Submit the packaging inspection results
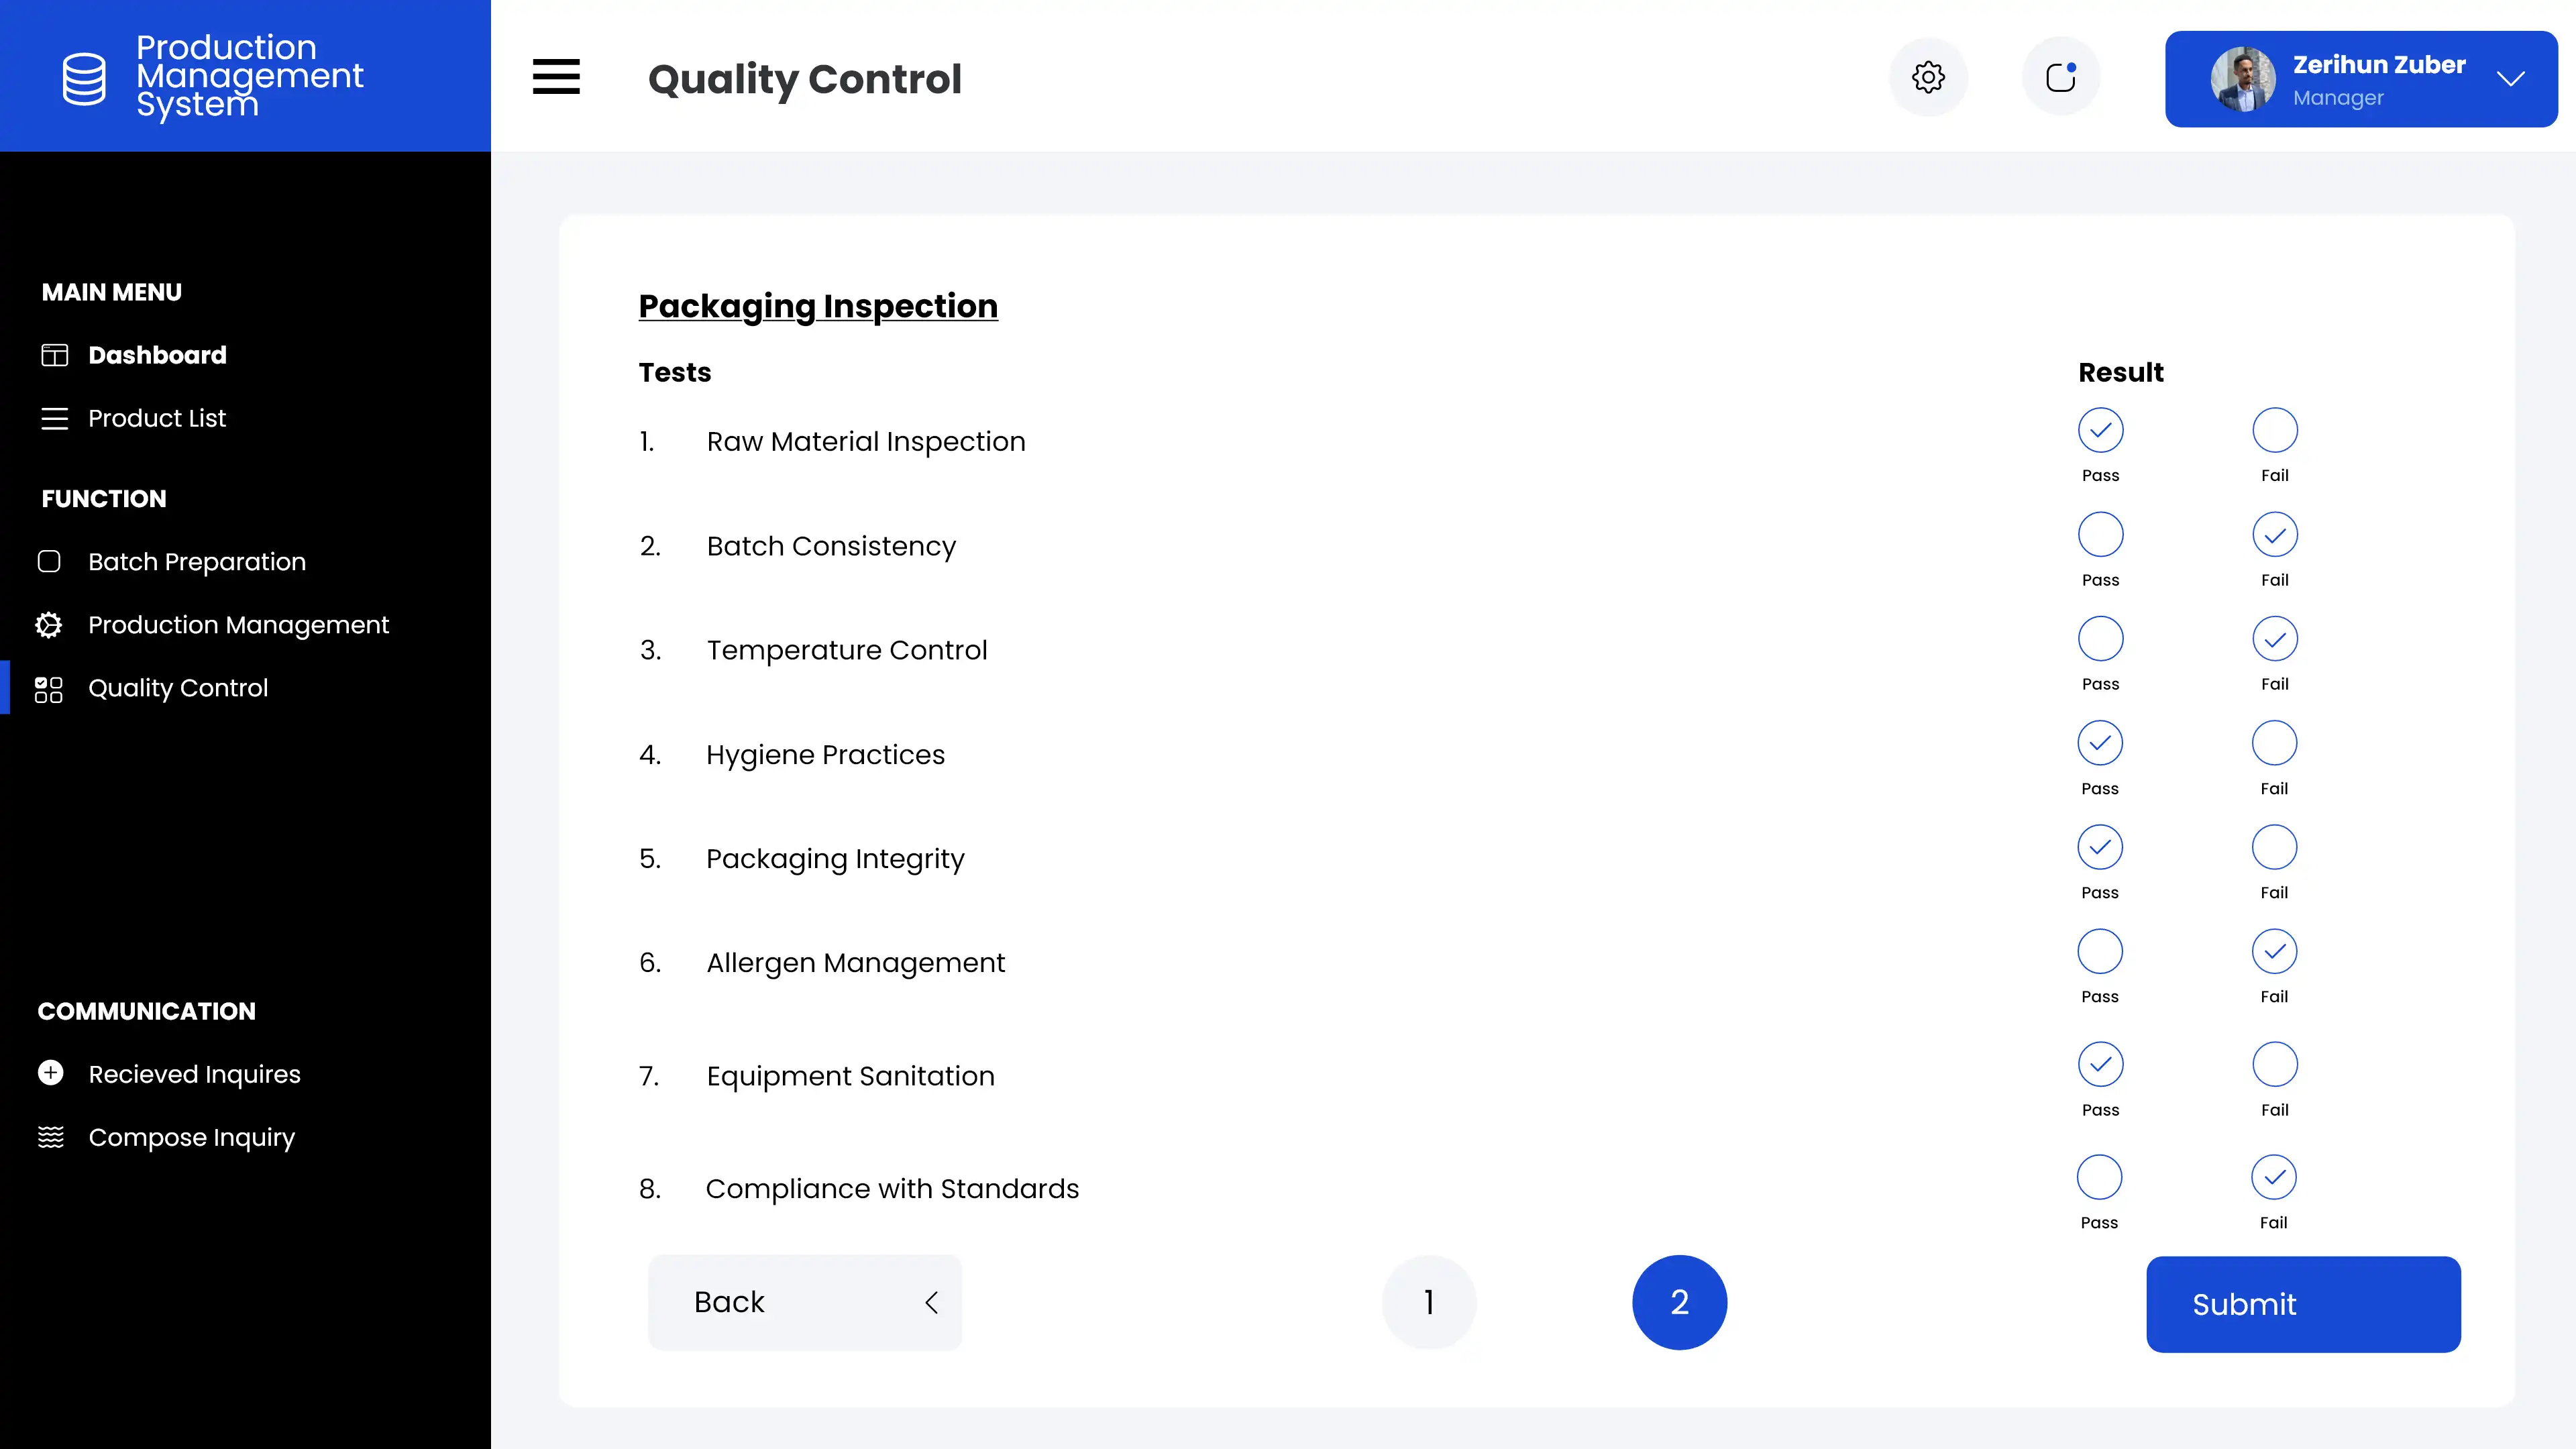This screenshot has width=2576, height=1449. pyautogui.click(x=2302, y=1304)
